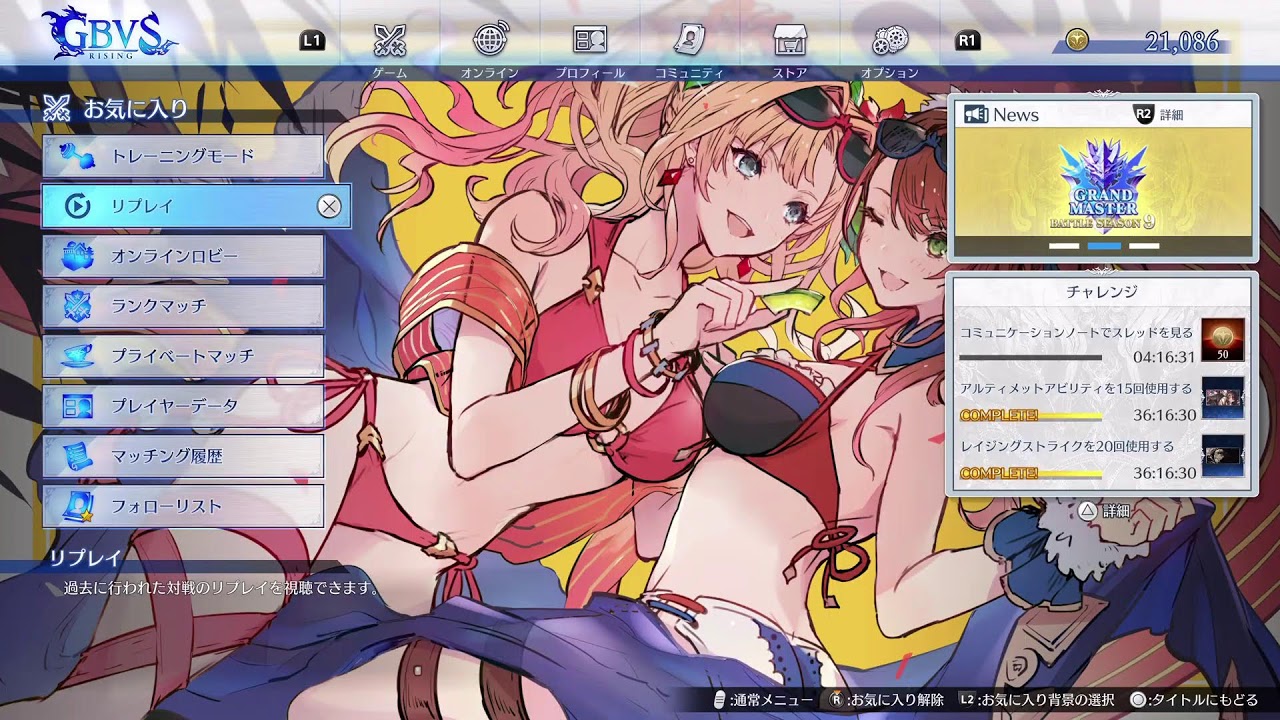The width and height of the screenshot is (1280, 720).
Task: Select the highlighted blue News page indicator
Action: tap(1104, 245)
